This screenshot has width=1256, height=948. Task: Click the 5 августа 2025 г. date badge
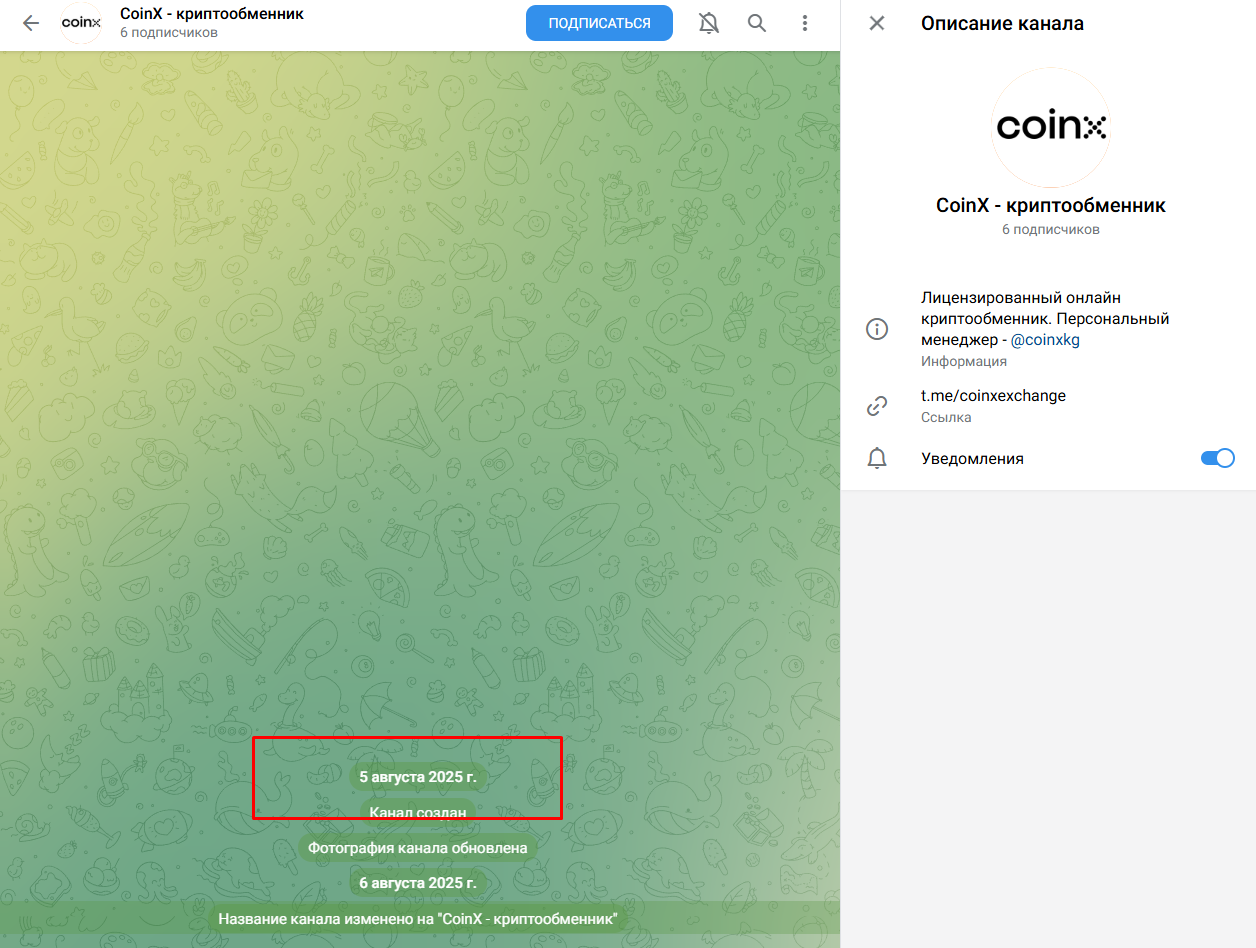point(418,776)
